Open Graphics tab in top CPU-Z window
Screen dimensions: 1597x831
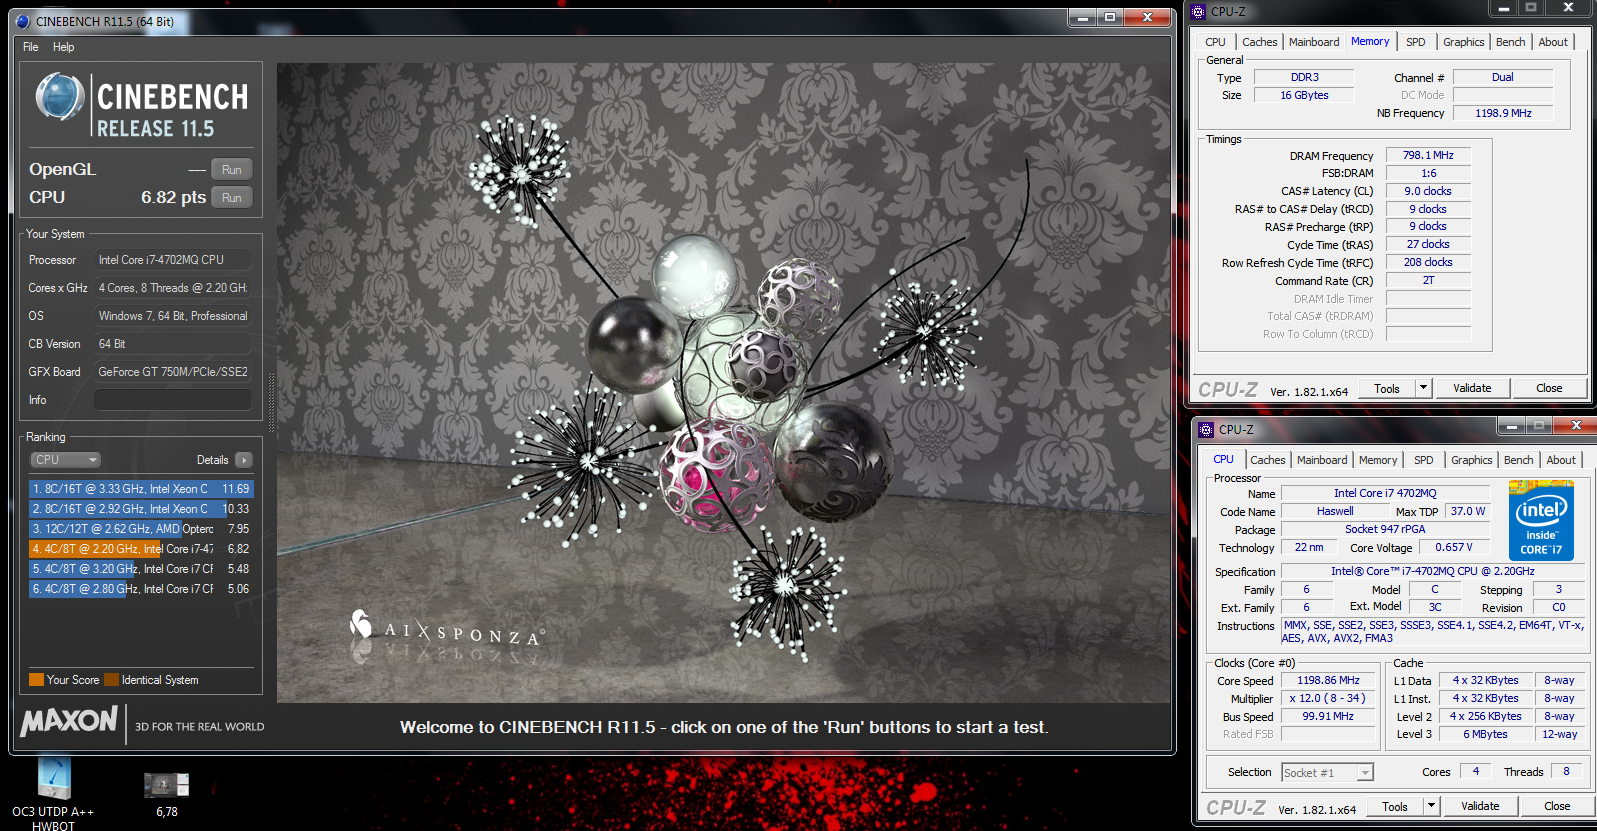pos(1463,42)
